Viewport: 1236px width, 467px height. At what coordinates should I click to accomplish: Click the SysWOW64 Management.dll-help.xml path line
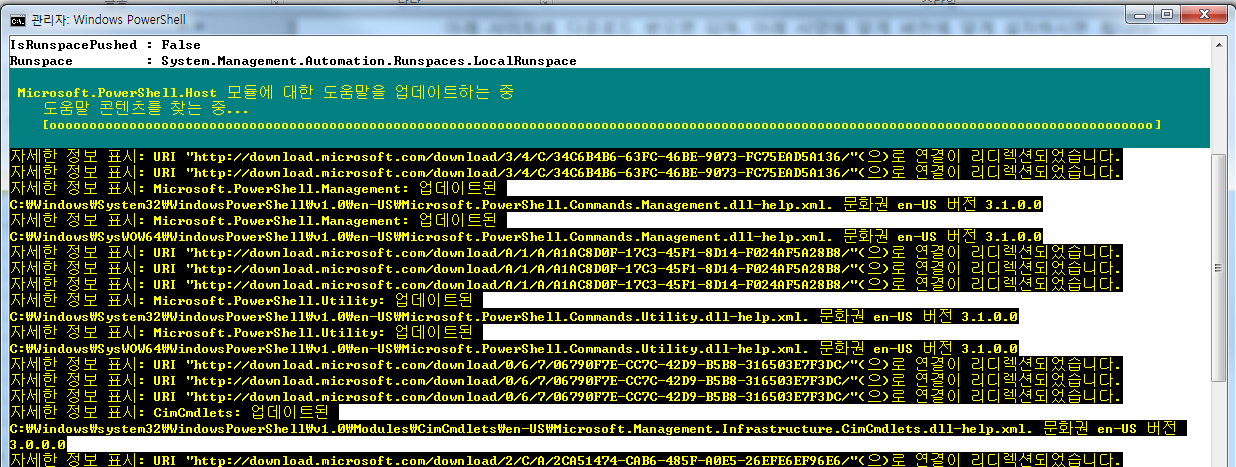coord(526,237)
